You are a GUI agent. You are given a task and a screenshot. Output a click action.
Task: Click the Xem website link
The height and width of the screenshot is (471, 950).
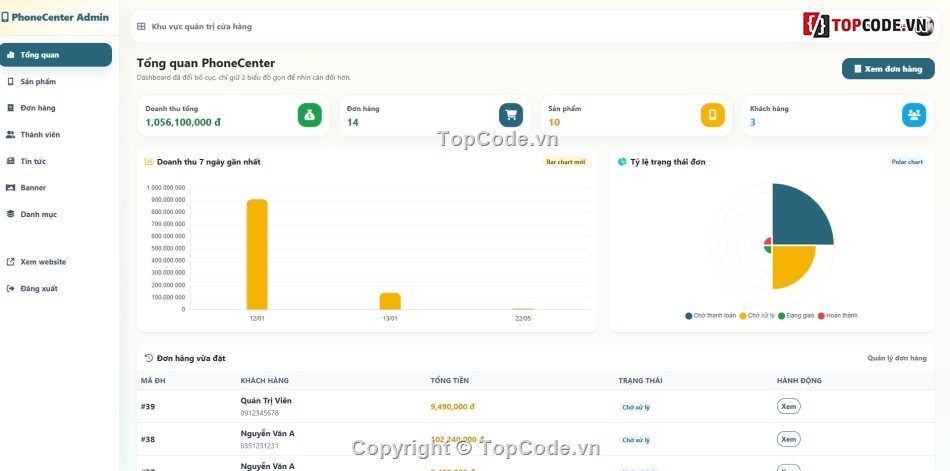click(56, 262)
